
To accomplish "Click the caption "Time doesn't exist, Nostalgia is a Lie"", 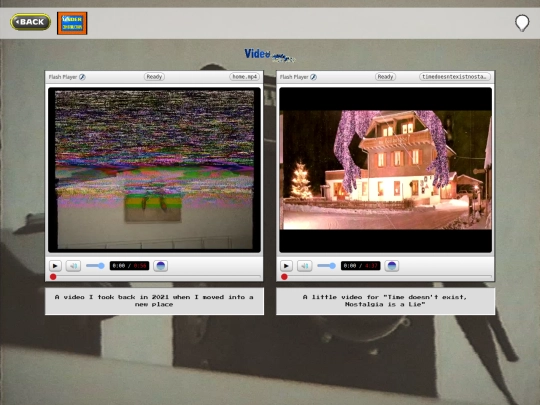I will [x=385, y=301].
